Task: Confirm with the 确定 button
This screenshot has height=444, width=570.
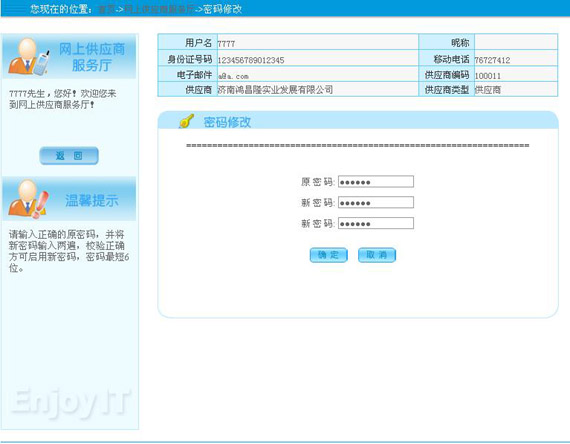Action: [329, 255]
